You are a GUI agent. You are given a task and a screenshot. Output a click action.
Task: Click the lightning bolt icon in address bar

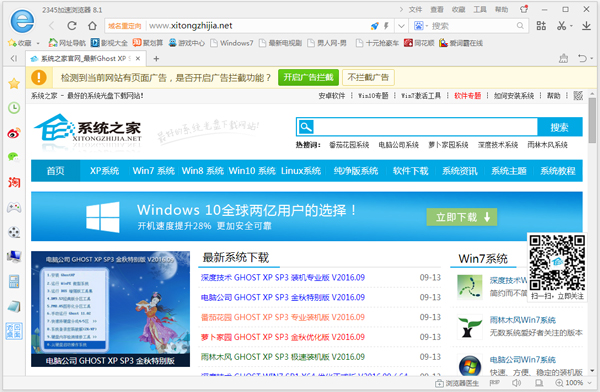click(386, 26)
